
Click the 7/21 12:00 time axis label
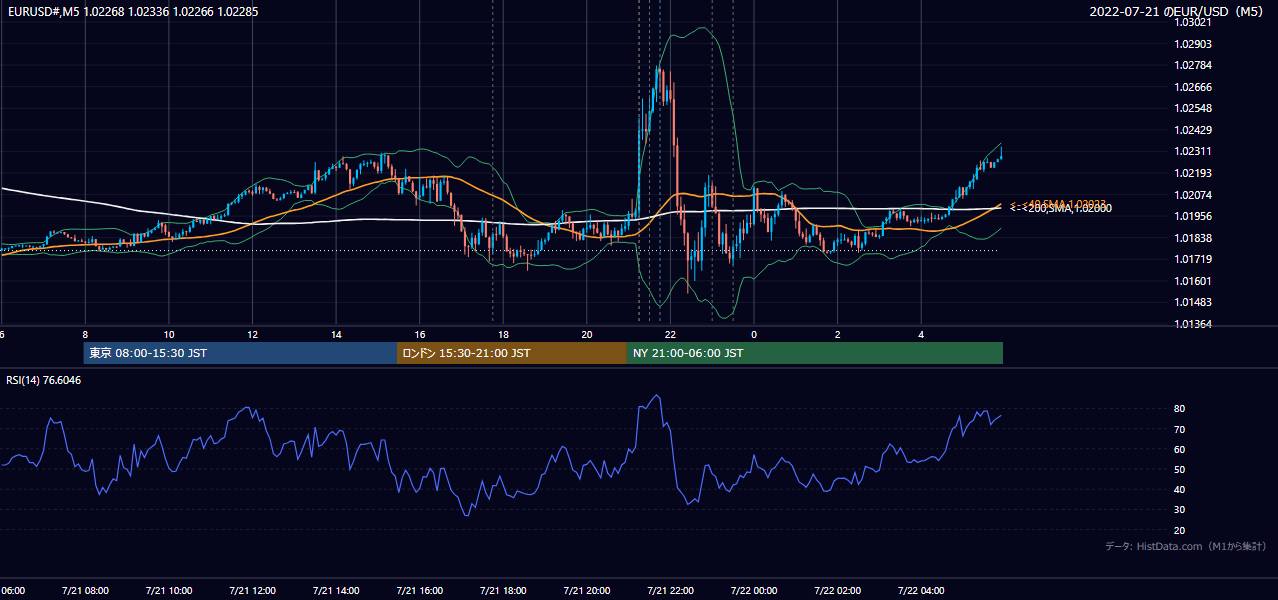point(252,591)
